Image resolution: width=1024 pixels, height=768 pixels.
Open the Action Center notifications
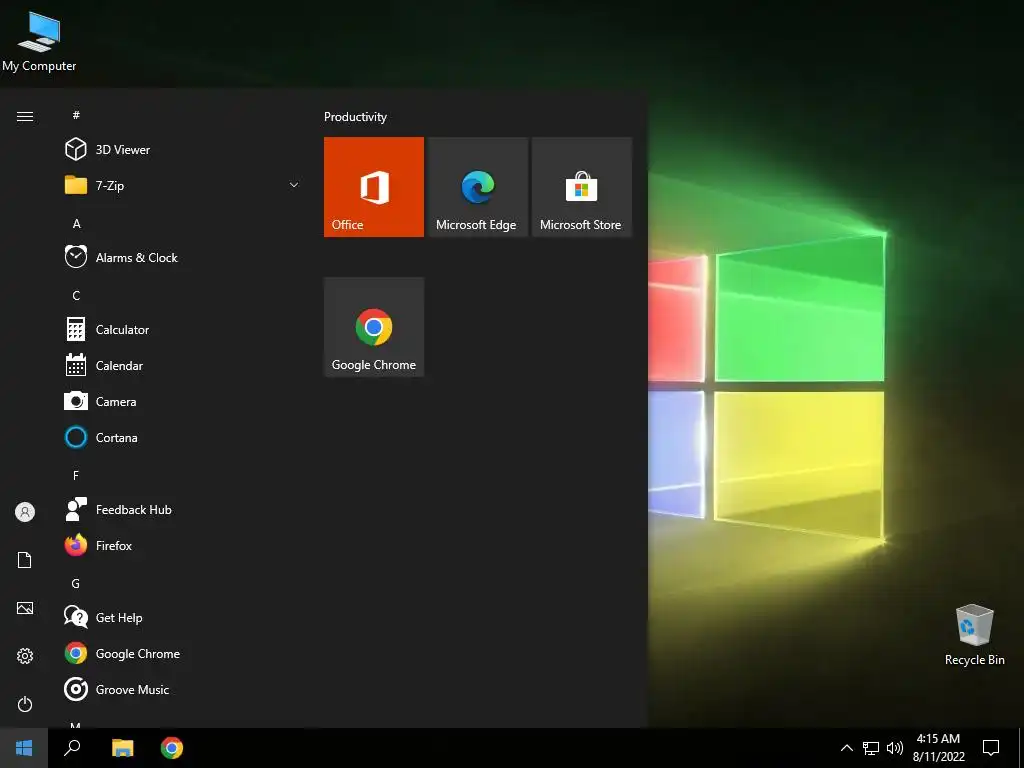[991, 748]
